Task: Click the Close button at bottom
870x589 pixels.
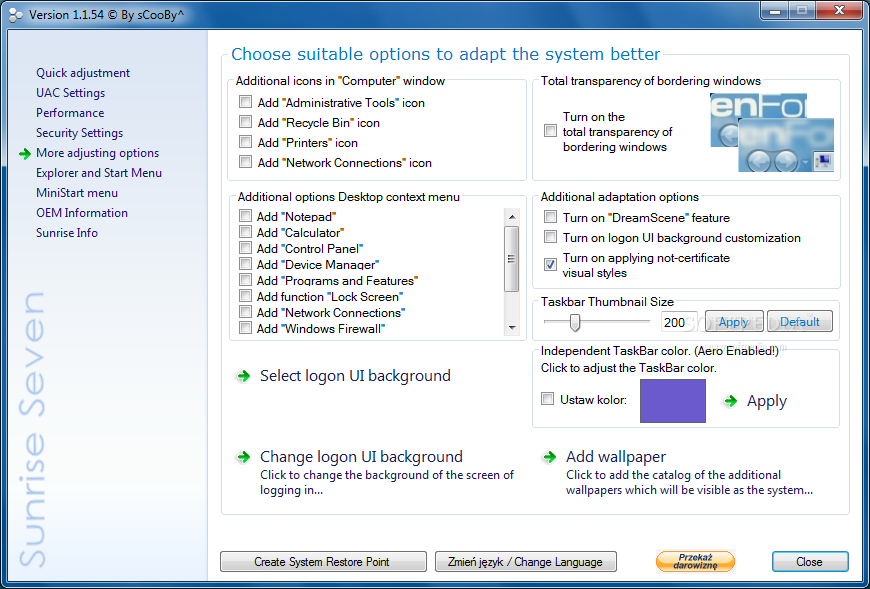Action: (x=810, y=562)
